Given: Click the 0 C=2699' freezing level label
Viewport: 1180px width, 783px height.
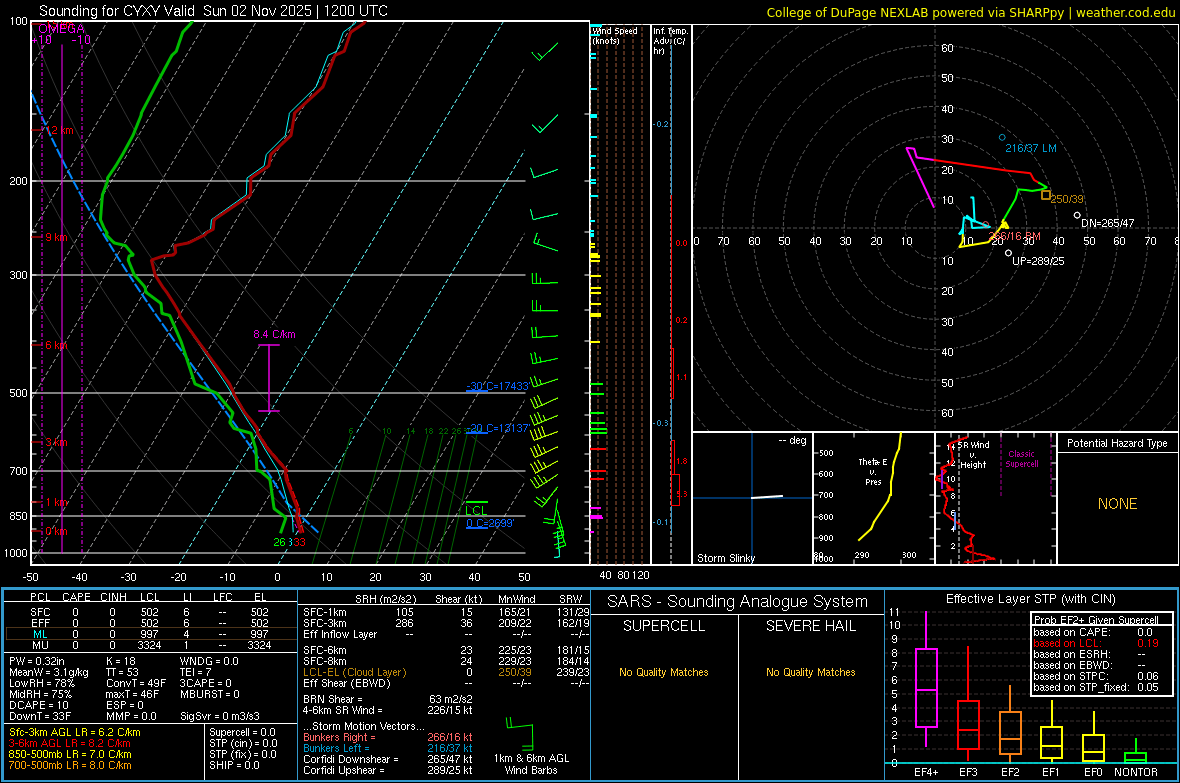Looking at the screenshot, I should pyautogui.click(x=490, y=523).
